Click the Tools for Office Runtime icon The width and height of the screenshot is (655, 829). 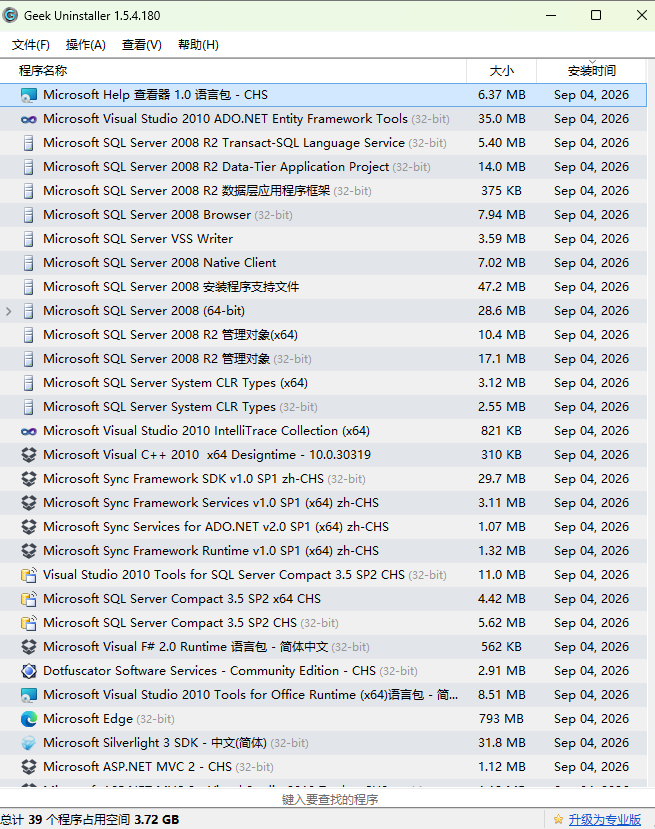click(x=29, y=695)
